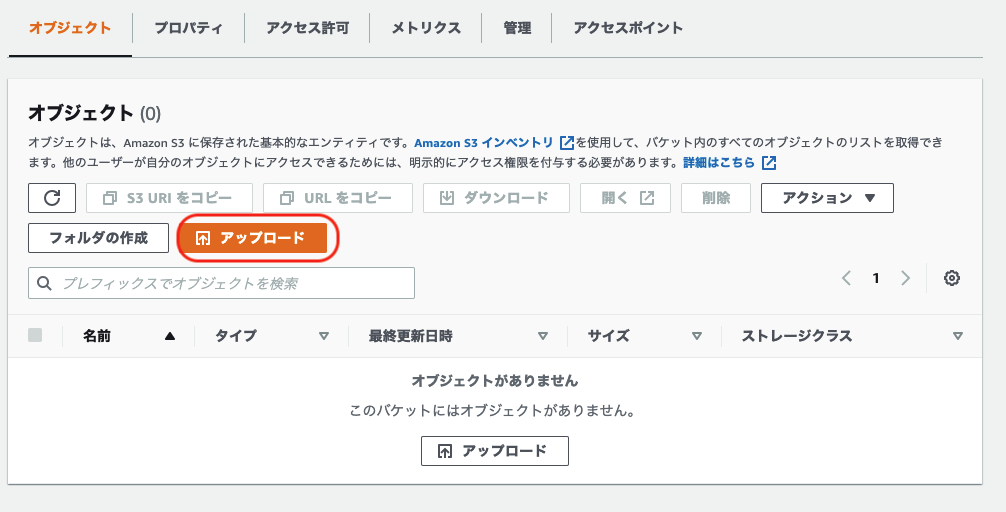Click external link icon beside 詳細はこちら

click(x=769, y=162)
